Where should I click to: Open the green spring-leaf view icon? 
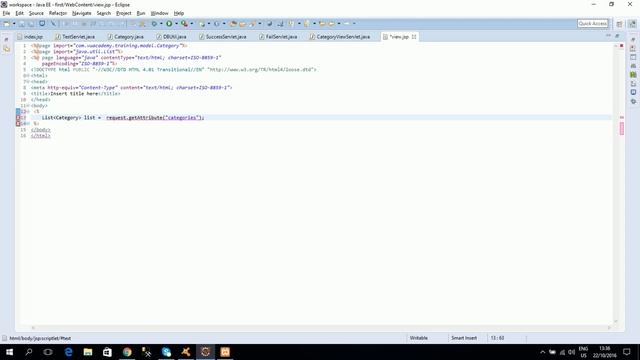[633, 75]
